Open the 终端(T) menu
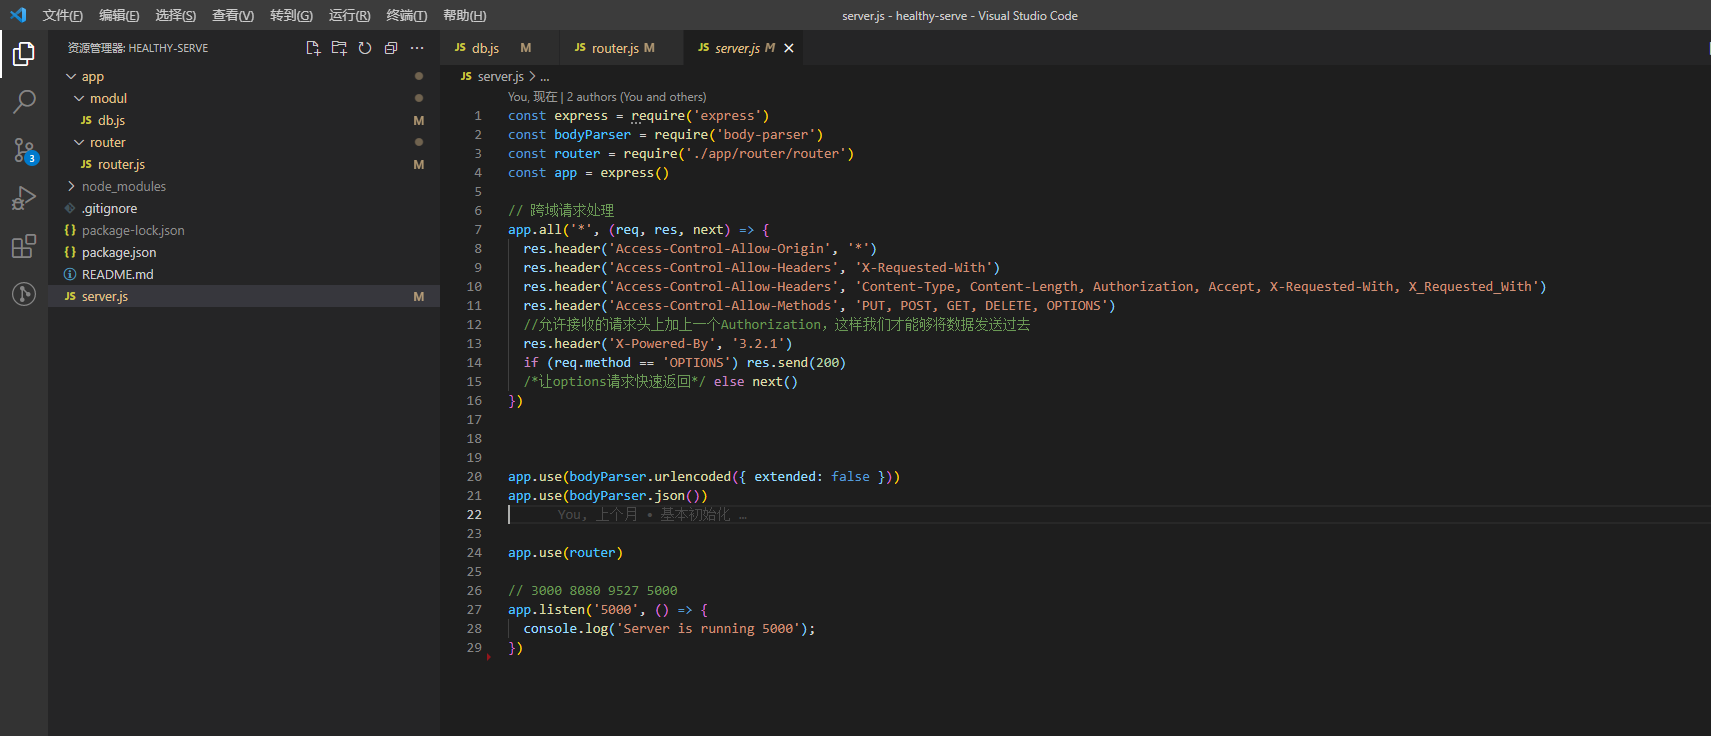 pos(407,15)
